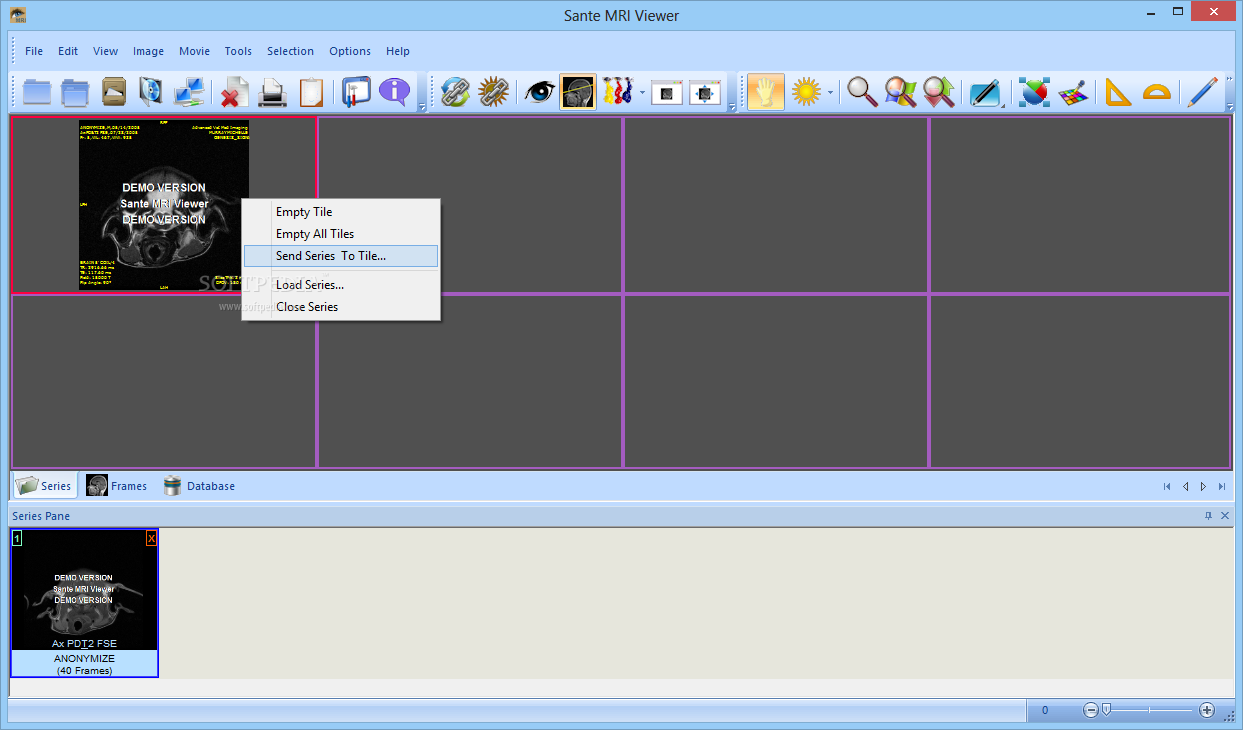This screenshot has height=730, width=1243.
Task: Switch to the Database tab
Action: tap(199, 486)
